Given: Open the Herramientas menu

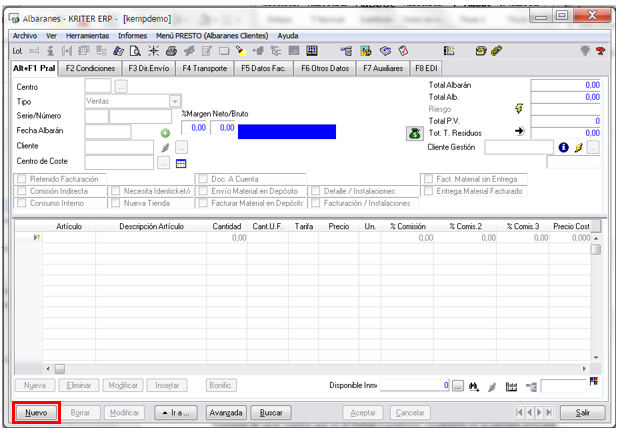Looking at the screenshot, I should pyautogui.click(x=87, y=36).
